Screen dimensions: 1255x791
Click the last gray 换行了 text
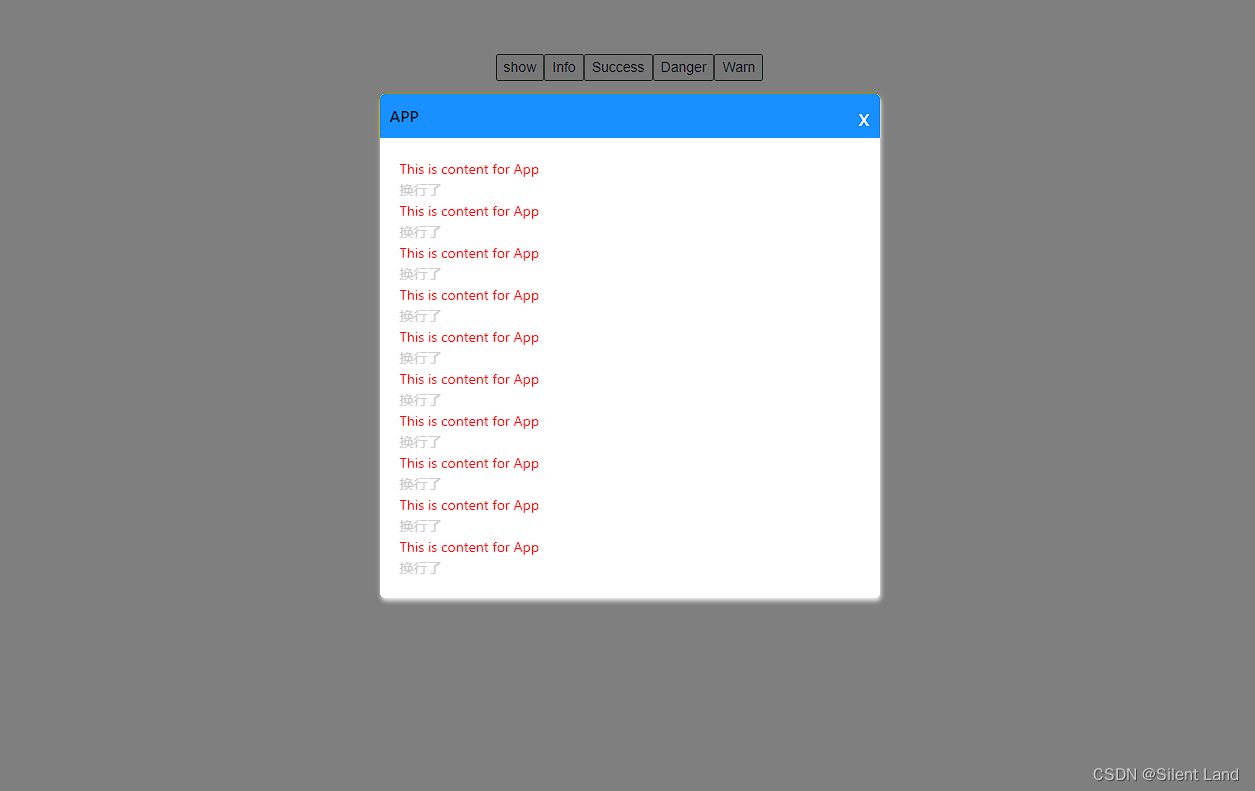point(421,568)
